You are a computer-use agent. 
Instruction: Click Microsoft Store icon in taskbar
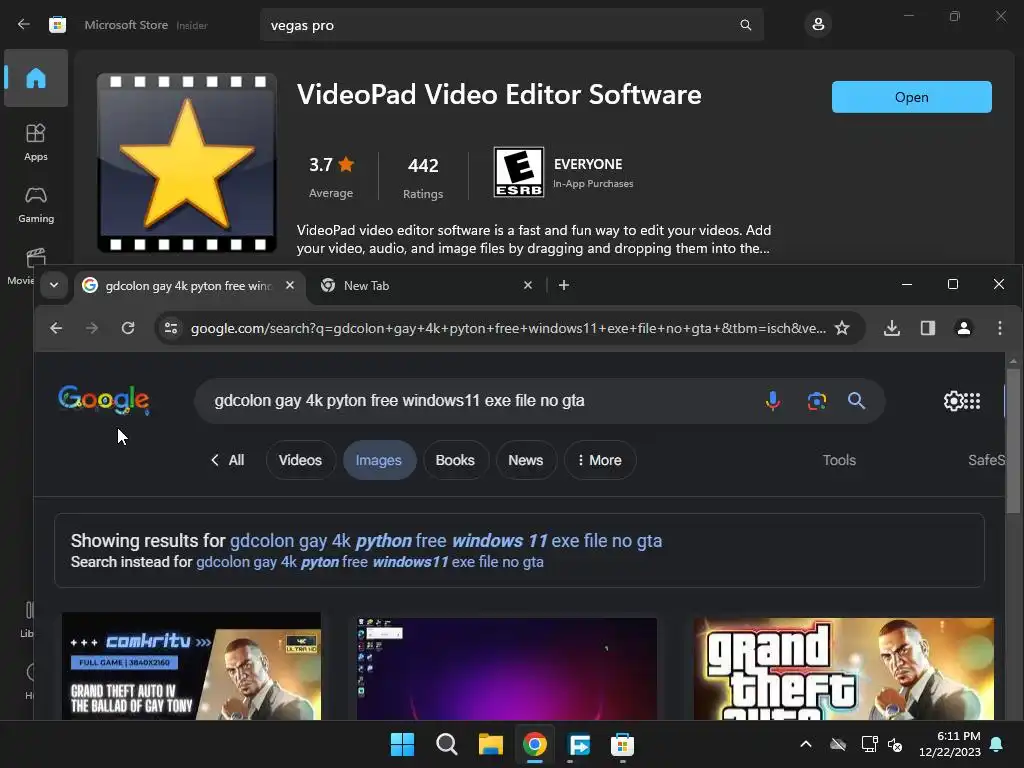click(x=622, y=744)
